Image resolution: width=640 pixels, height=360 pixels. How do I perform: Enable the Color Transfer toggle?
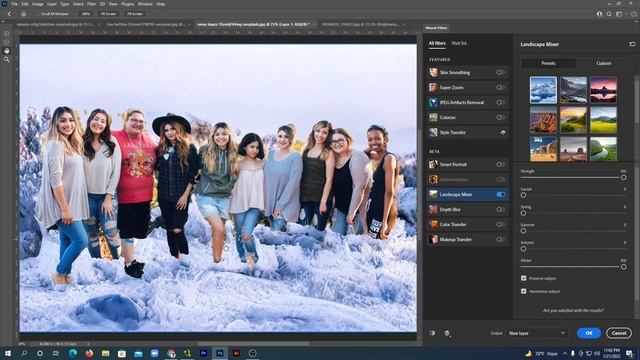pos(500,224)
